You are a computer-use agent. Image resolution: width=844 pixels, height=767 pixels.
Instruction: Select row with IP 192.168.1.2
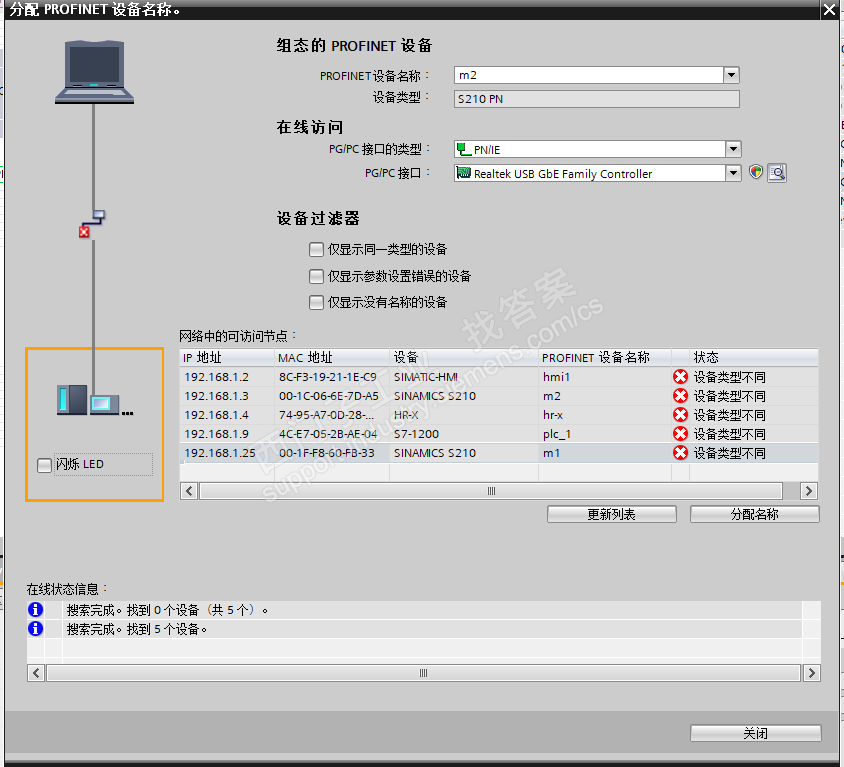[499, 377]
